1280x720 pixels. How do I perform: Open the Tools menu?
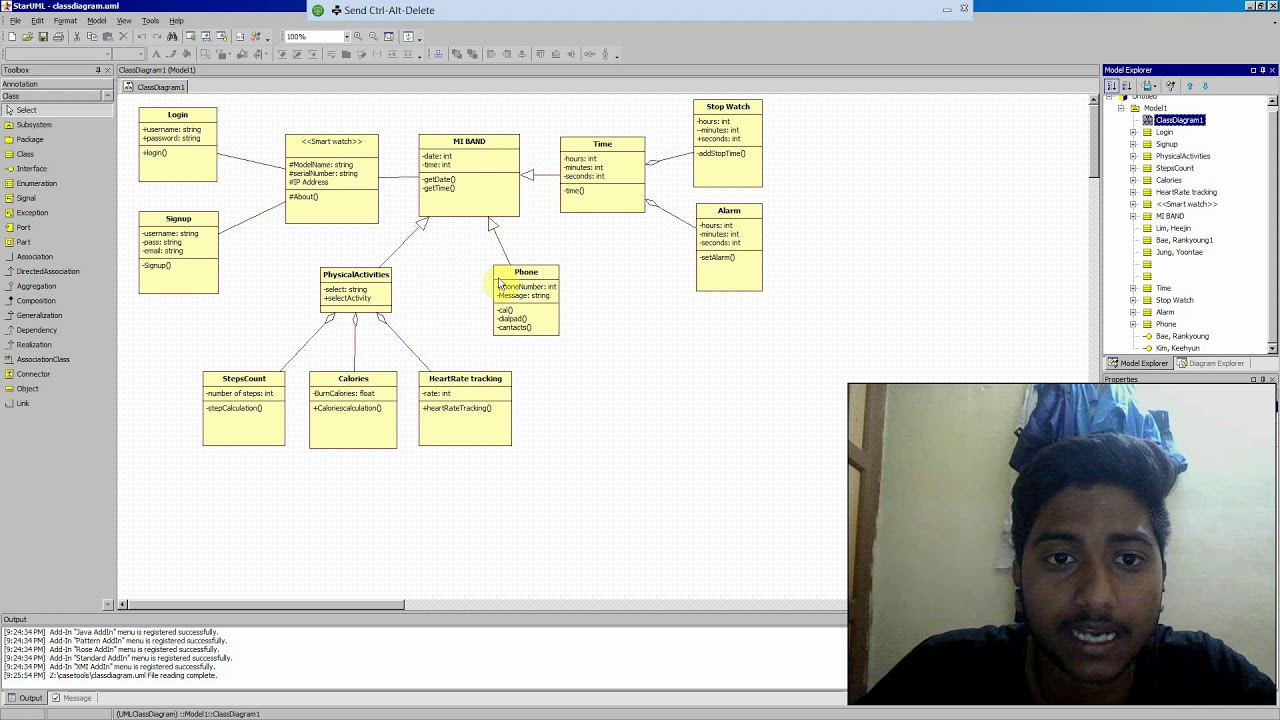pyautogui.click(x=150, y=21)
